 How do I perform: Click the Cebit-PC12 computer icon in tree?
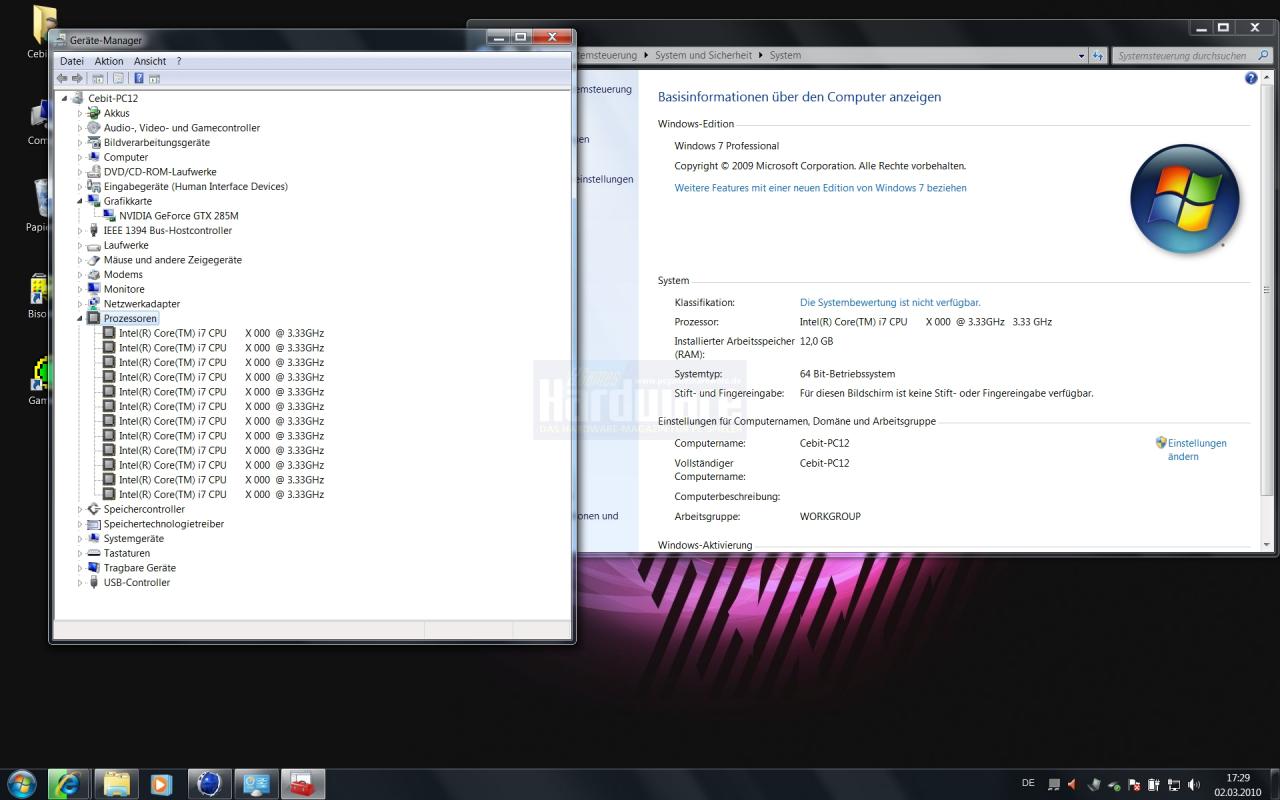coord(79,98)
